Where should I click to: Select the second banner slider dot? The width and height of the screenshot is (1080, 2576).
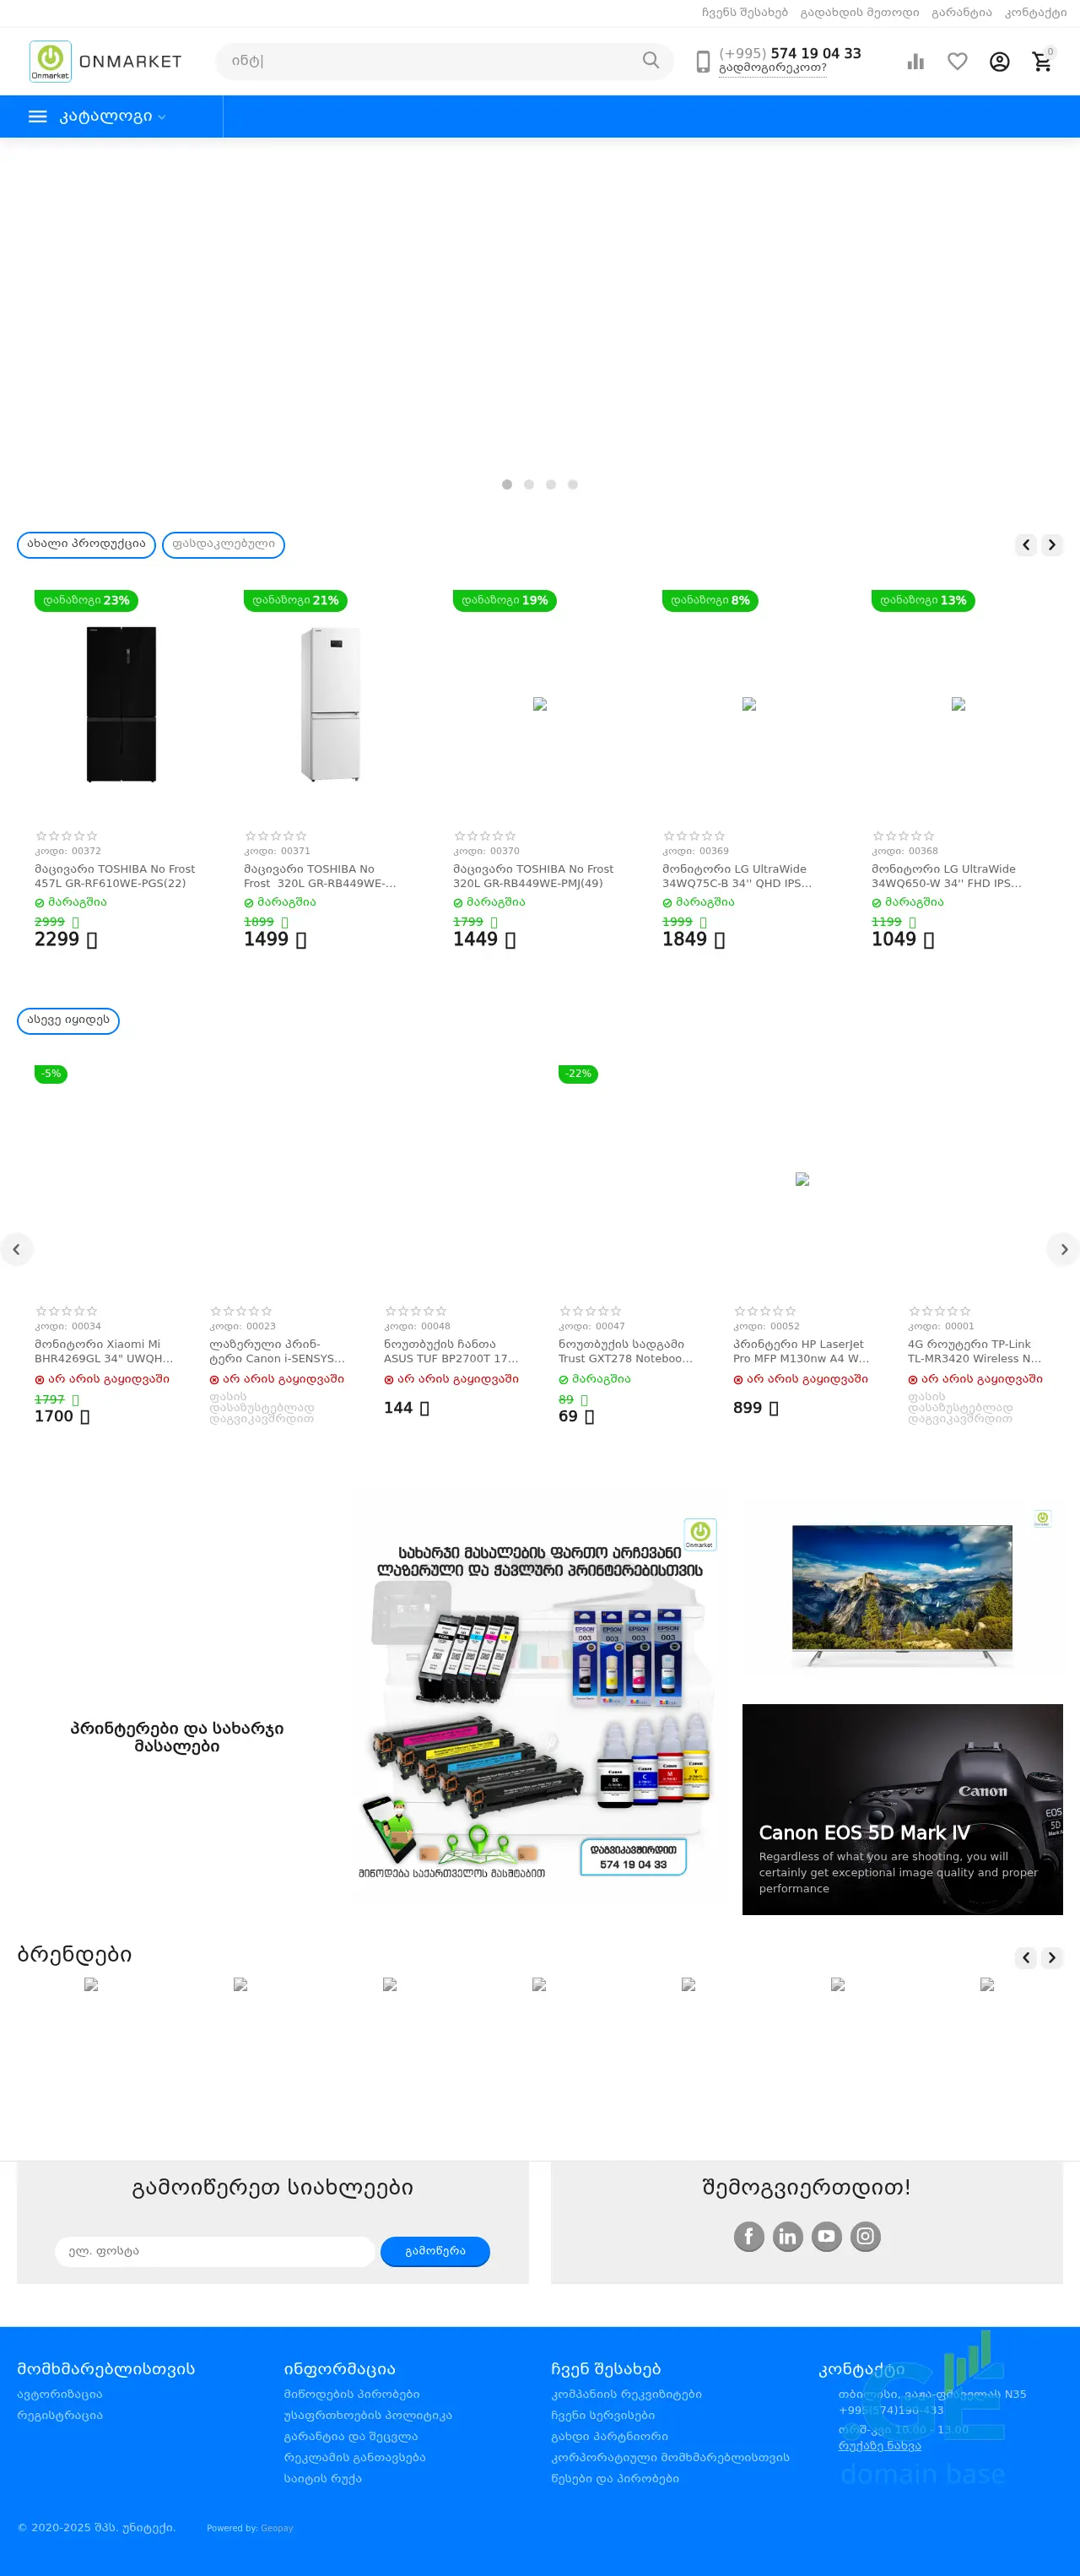tap(529, 484)
